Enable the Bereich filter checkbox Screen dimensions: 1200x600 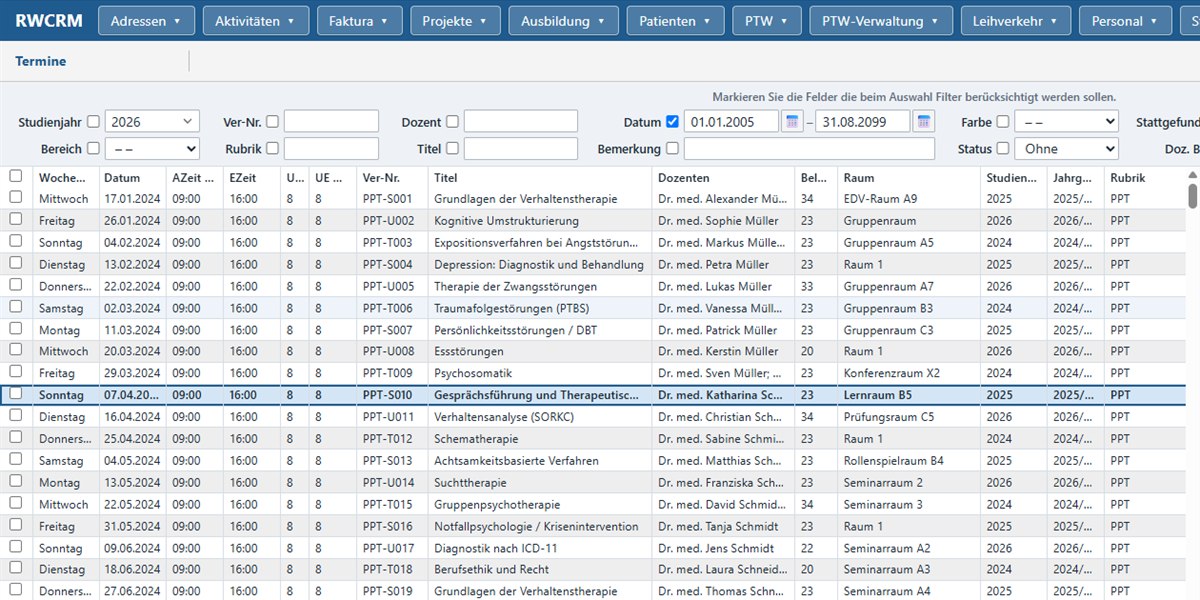point(93,148)
